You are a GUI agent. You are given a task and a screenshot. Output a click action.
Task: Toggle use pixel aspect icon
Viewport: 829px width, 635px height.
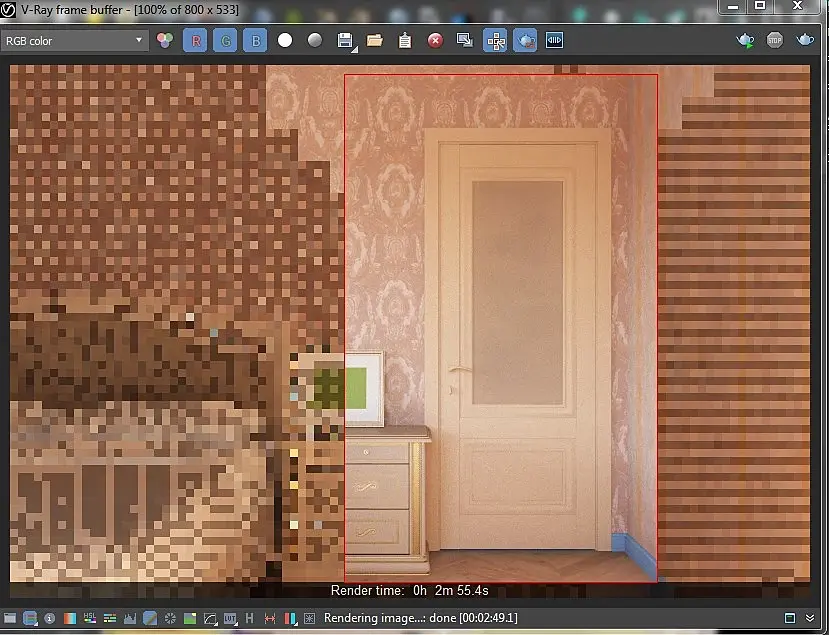pos(270,618)
